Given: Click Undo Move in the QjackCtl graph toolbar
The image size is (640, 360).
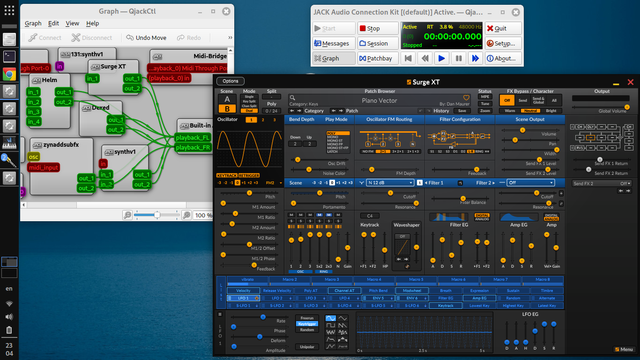Looking at the screenshot, I should pyautogui.click(x=146, y=38).
